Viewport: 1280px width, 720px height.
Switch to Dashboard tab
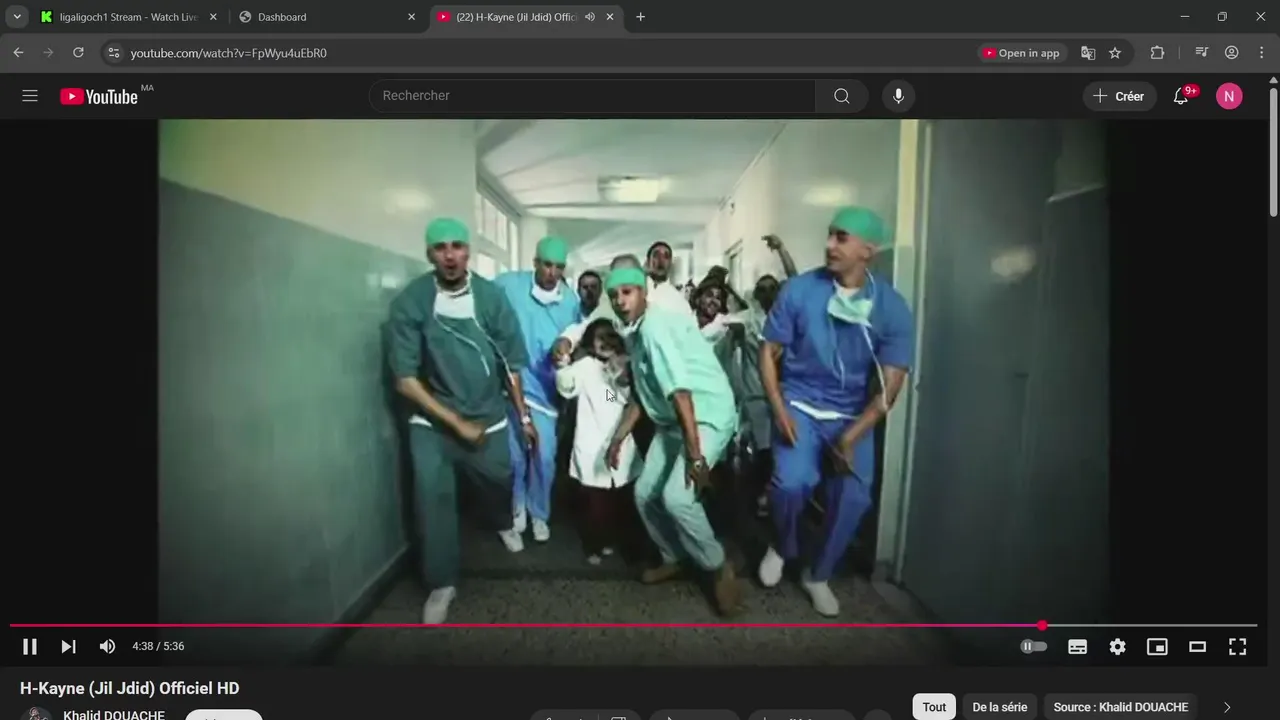click(326, 17)
